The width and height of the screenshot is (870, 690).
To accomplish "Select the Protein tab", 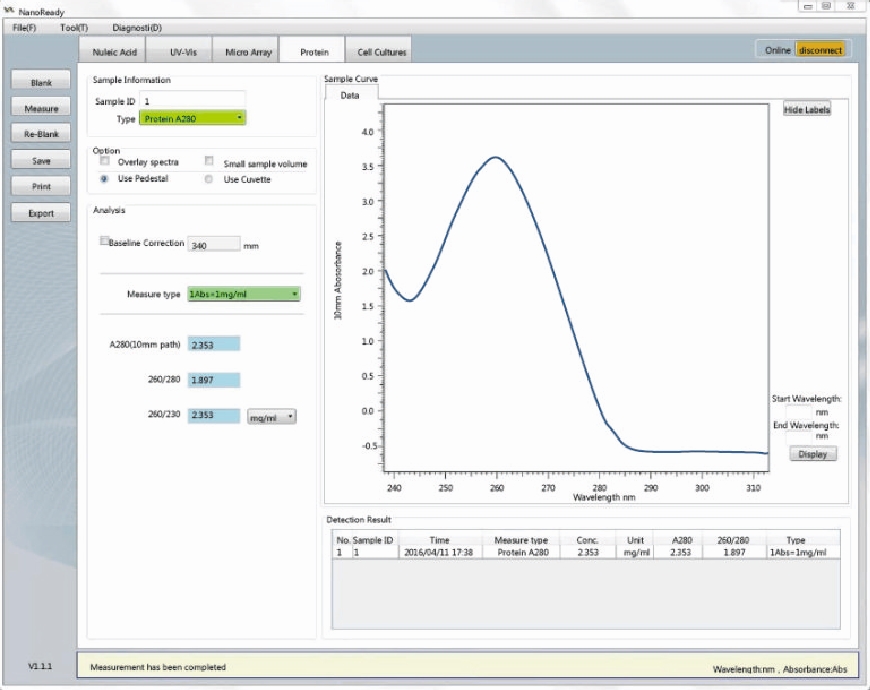I will (x=314, y=52).
